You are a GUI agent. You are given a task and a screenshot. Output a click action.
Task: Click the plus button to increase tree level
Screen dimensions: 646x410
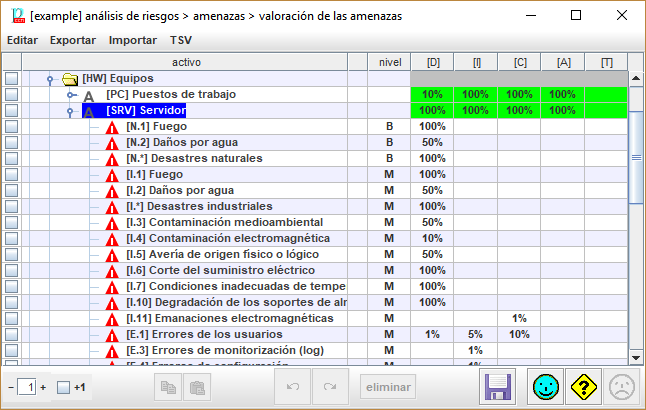pyautogui.click(x=43, y=387)
